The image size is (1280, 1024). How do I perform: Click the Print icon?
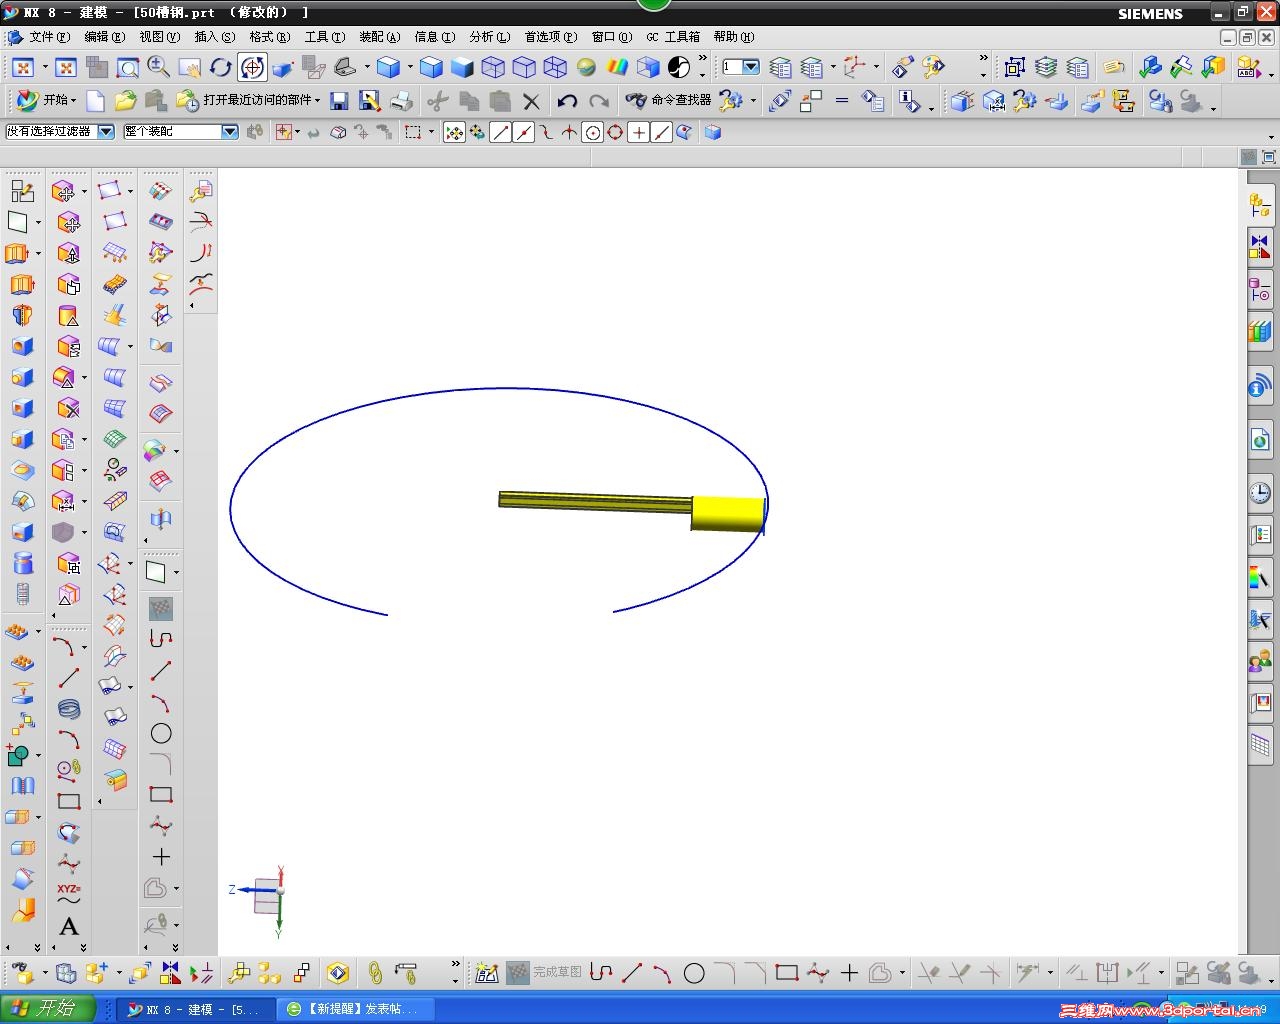401,101
